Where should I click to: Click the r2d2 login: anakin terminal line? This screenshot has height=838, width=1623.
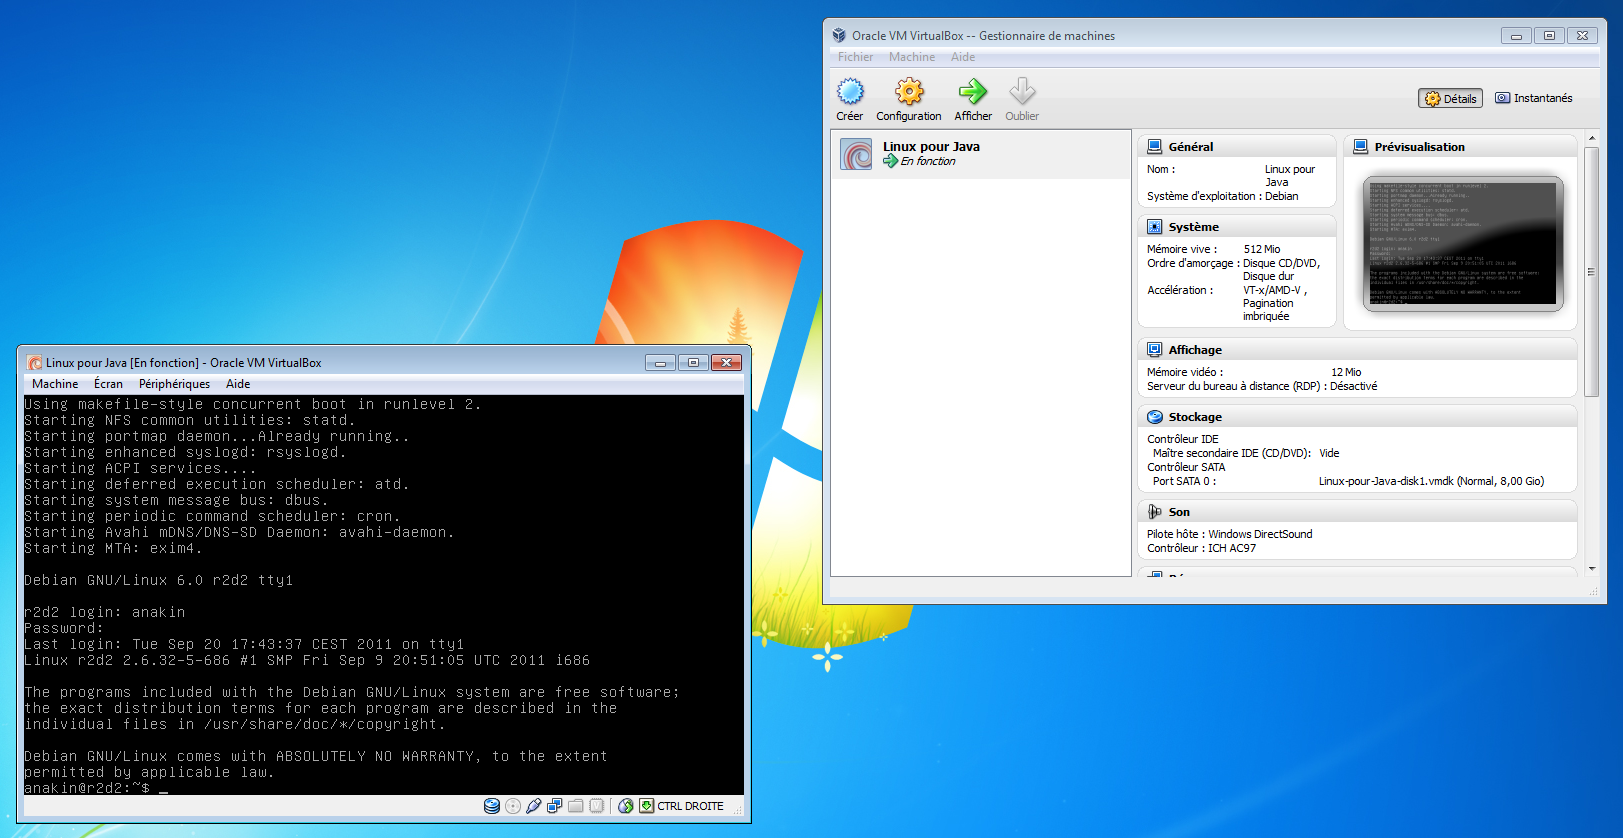click(x=105, y=612)
